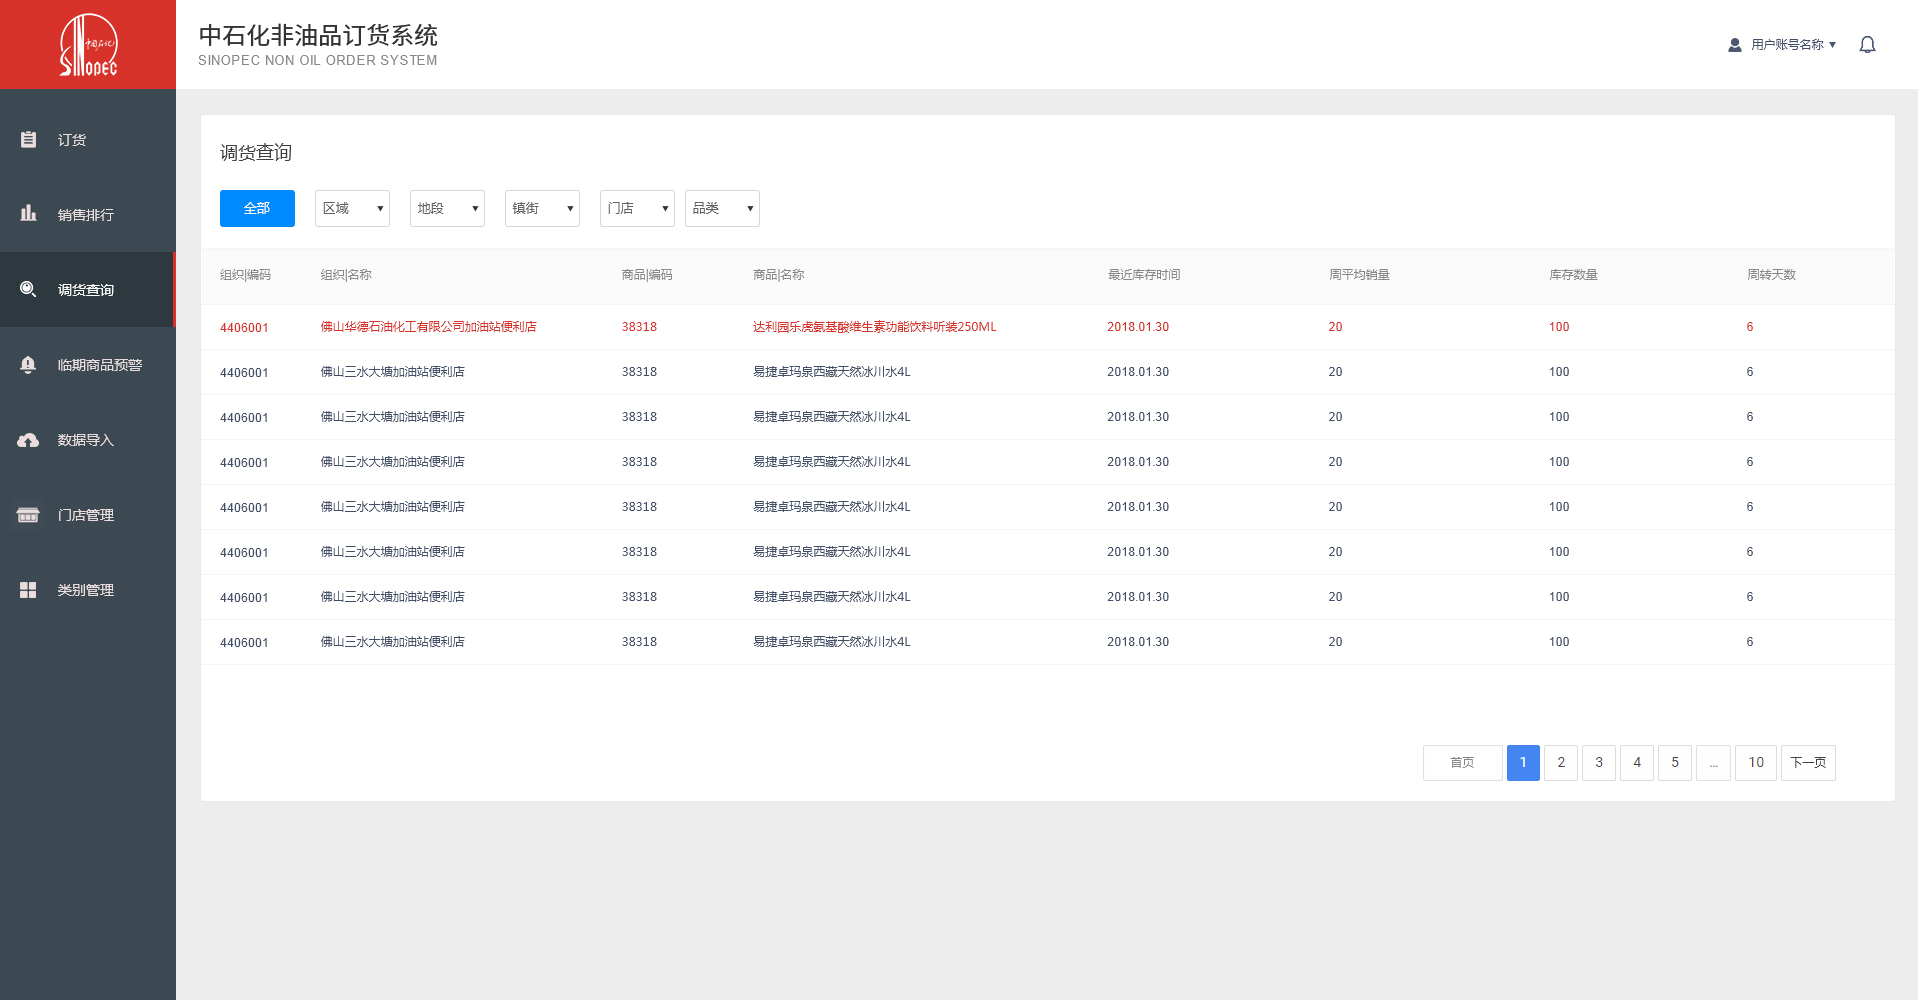1920x1000 pixels.
Task: Click the 首页 first page button
Action: tap(1462, 762)
